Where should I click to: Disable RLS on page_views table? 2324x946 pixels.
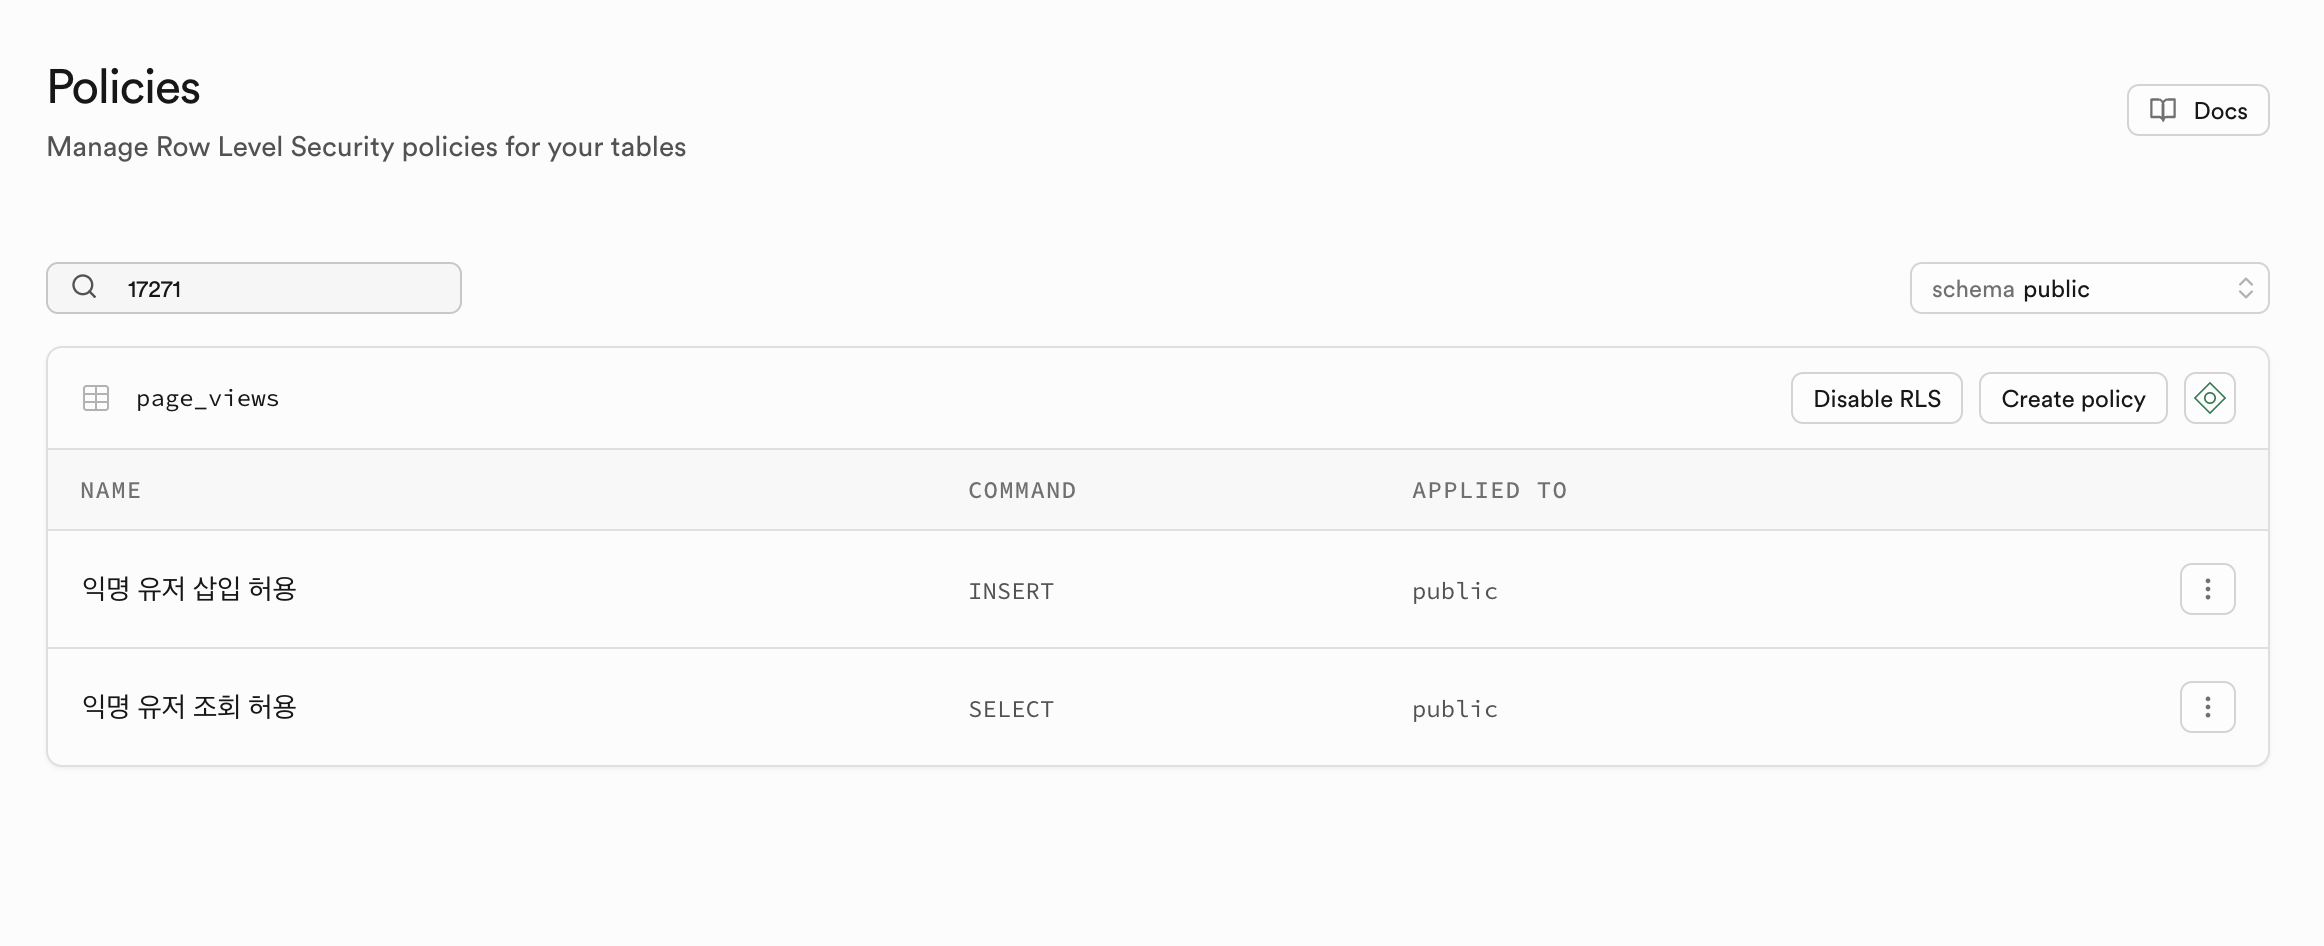tap(1876, 398)
